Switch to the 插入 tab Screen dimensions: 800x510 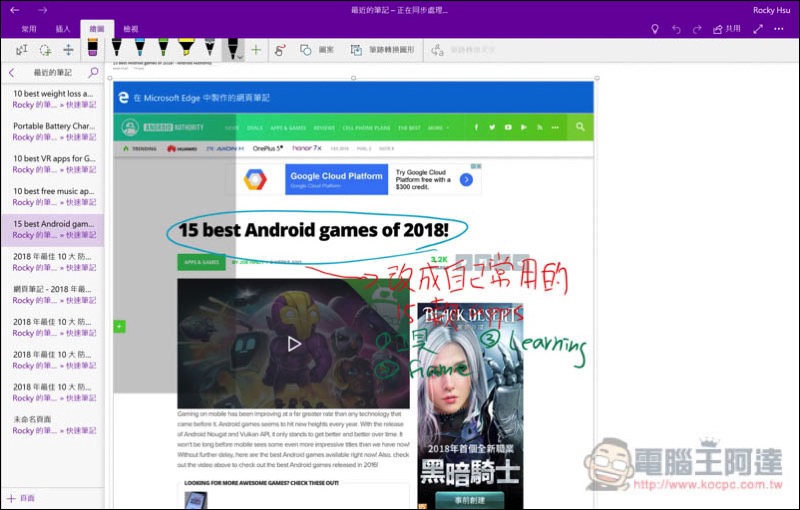point(63,29)
